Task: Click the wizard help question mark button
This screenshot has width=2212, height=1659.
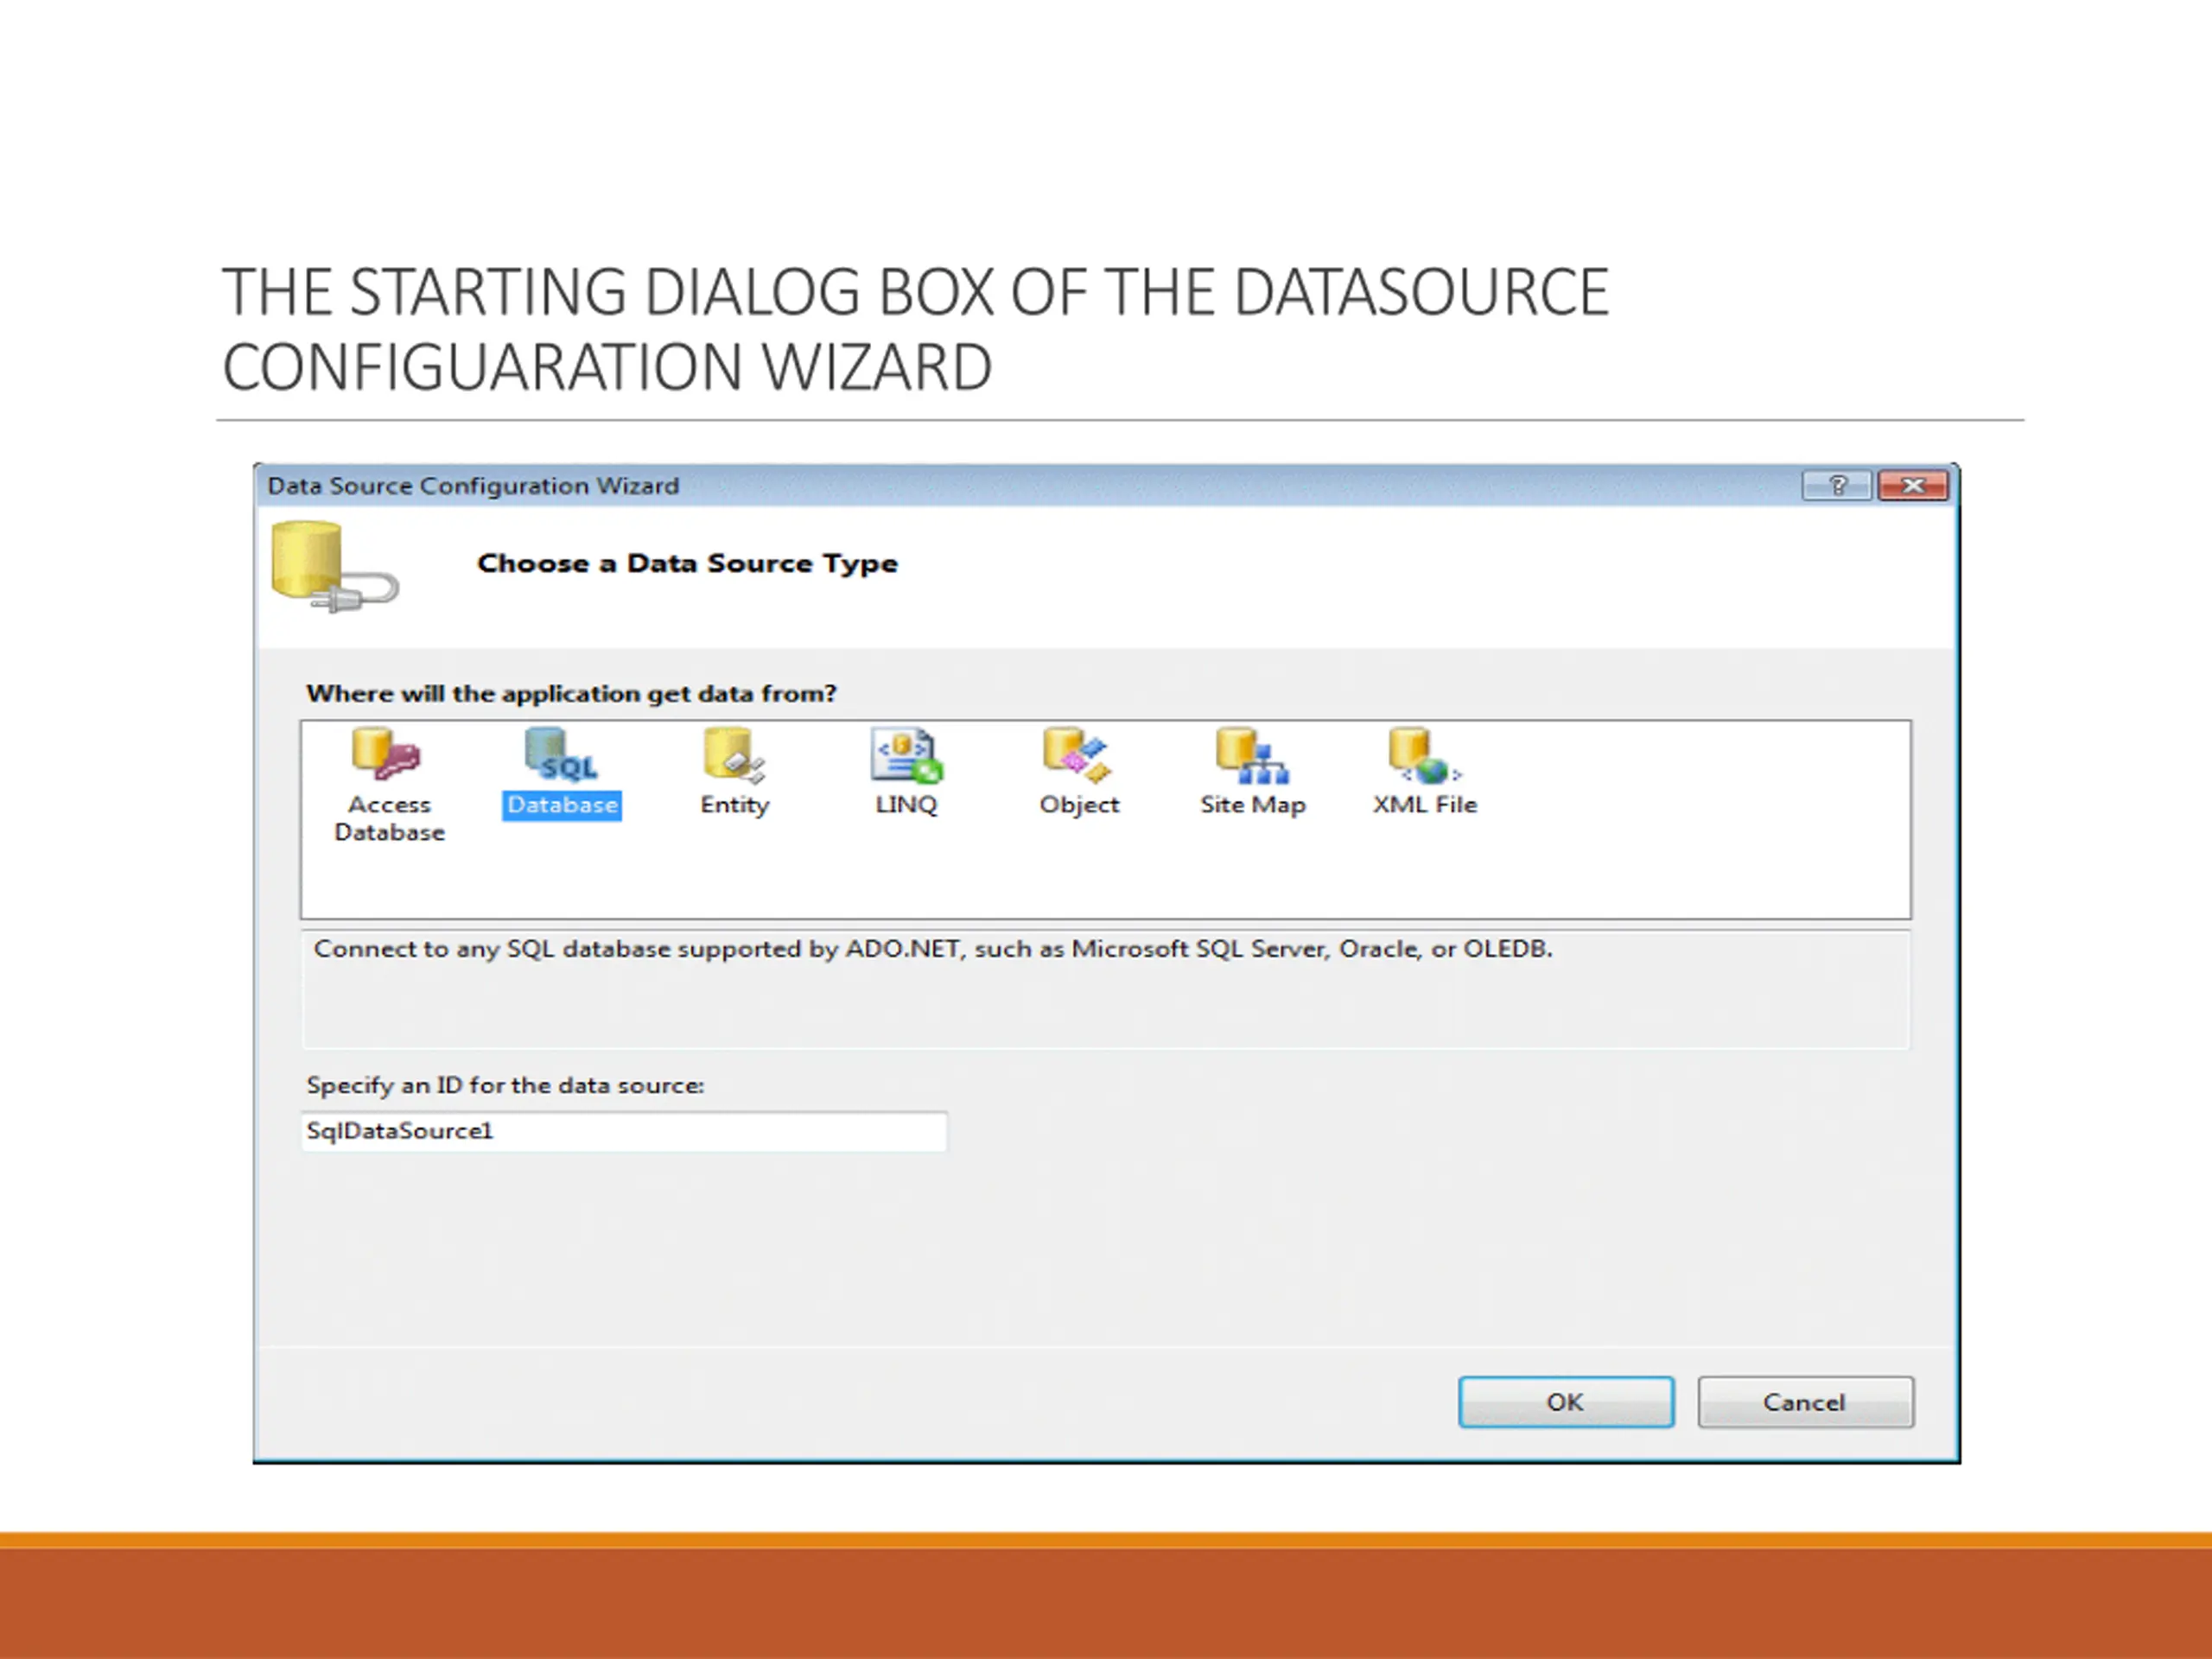Action: click(1837, 486)
